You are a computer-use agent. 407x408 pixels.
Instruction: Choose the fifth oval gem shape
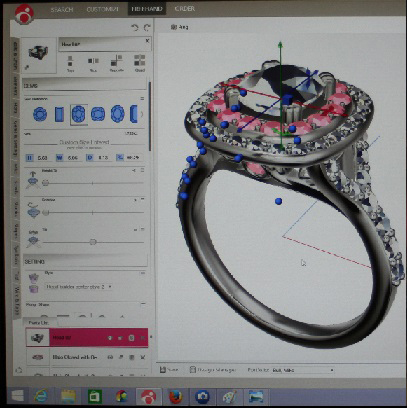point(117,114)
